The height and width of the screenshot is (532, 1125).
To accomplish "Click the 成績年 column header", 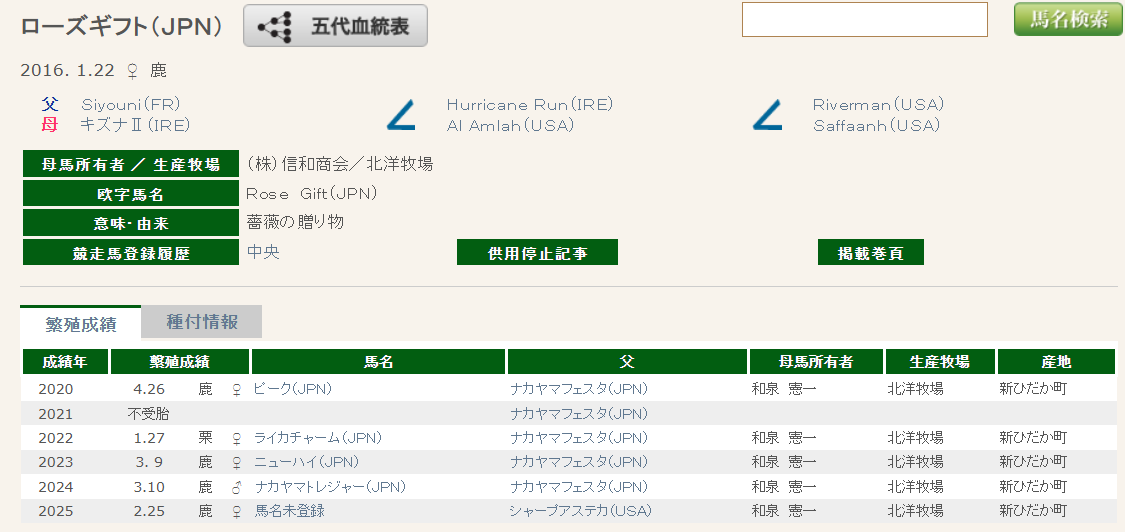I will [65, 362].
